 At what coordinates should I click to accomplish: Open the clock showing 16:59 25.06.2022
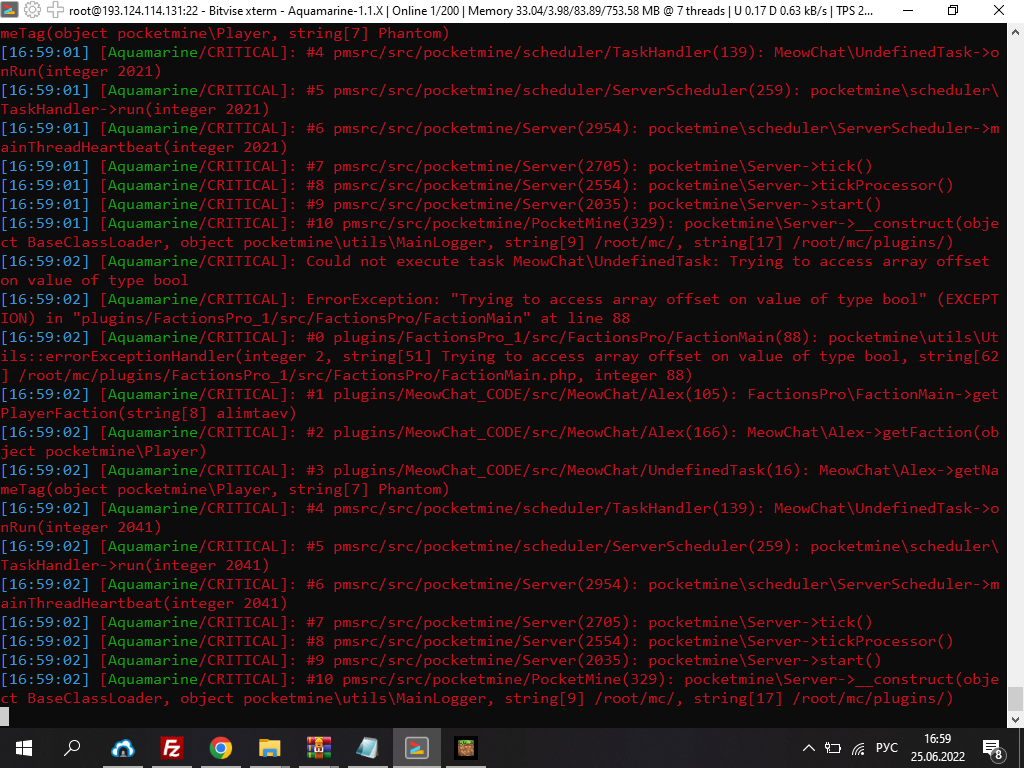(x=938, y=747)
